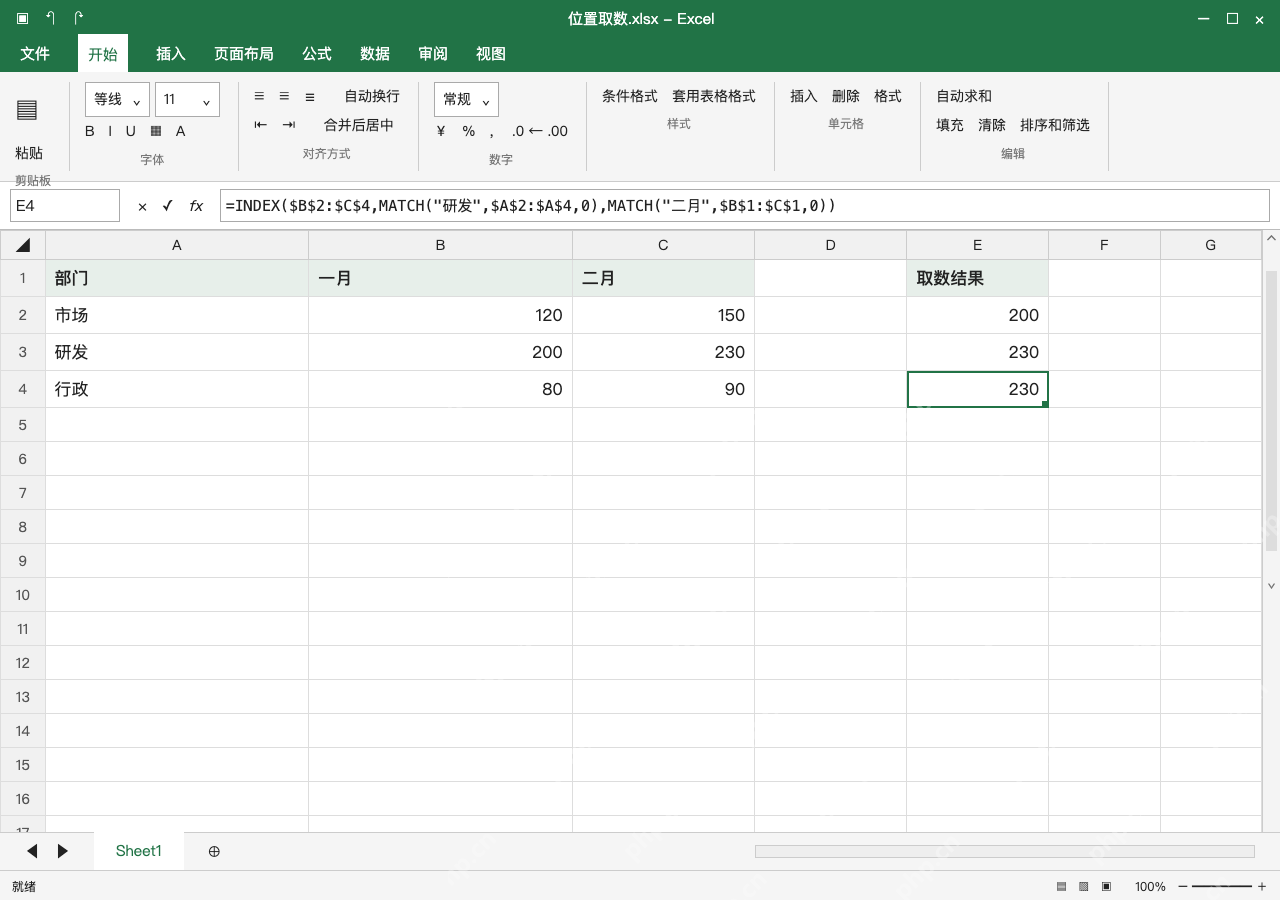Redo the action in title bar
1280x900 pixels.
(x=79, y=18)
